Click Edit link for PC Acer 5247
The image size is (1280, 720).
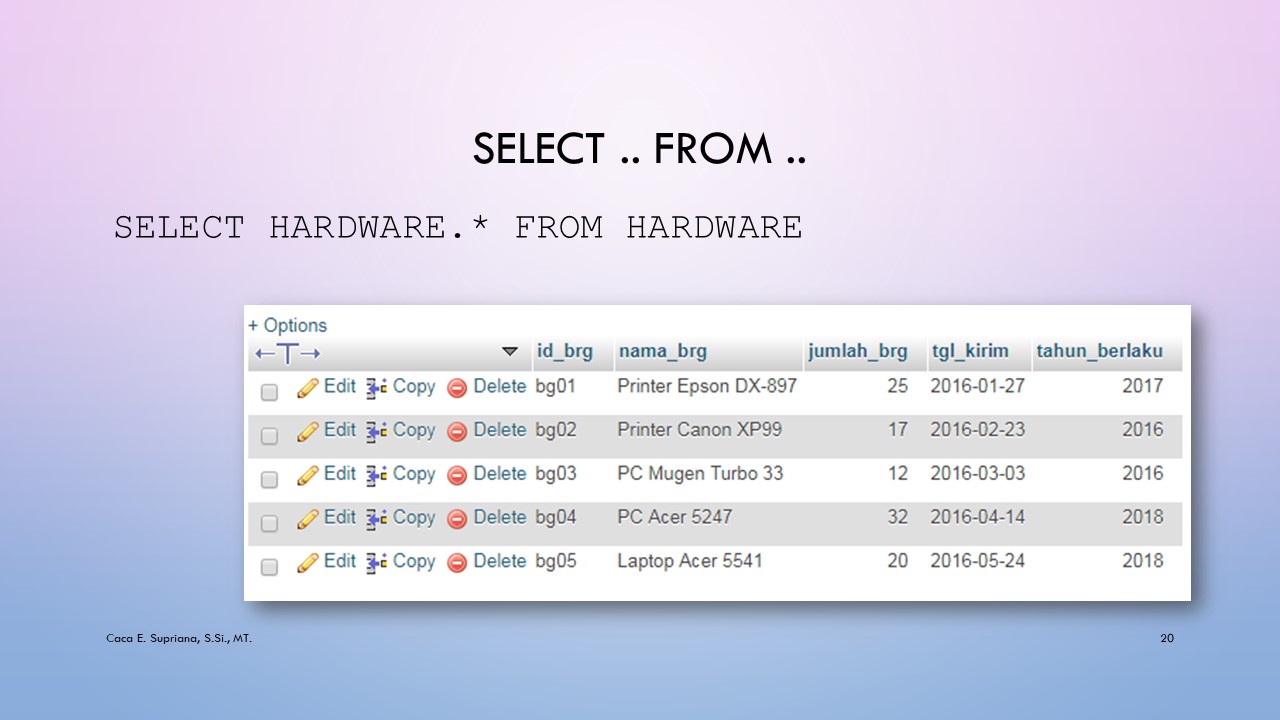[340, 517]
